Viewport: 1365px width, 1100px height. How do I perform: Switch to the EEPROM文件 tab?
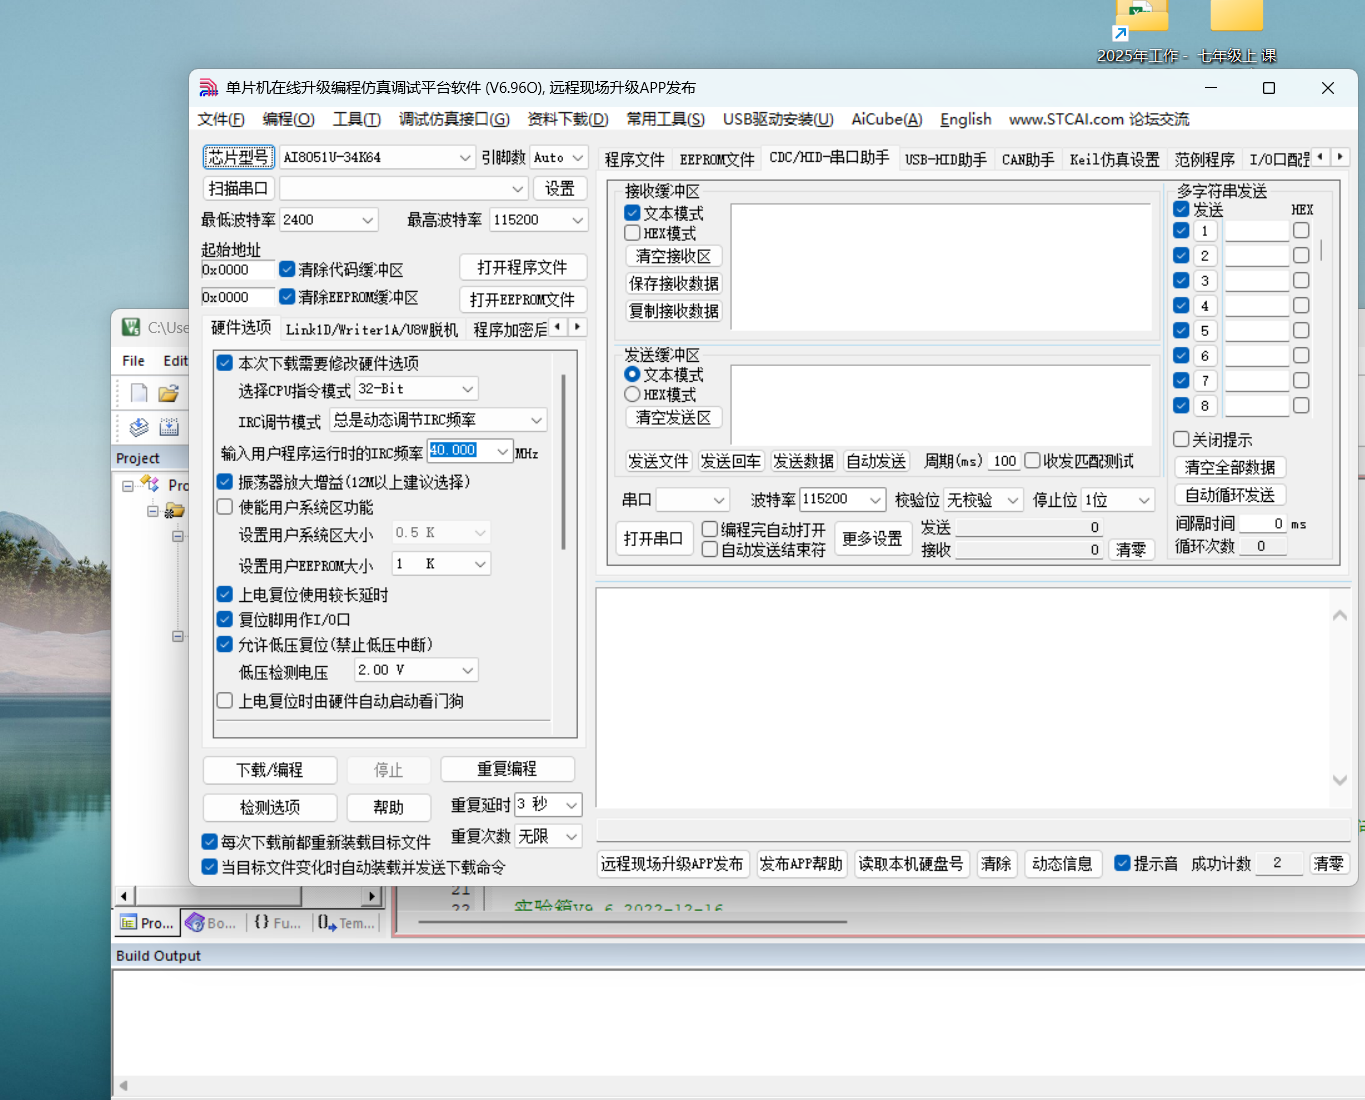click(716, 157)
